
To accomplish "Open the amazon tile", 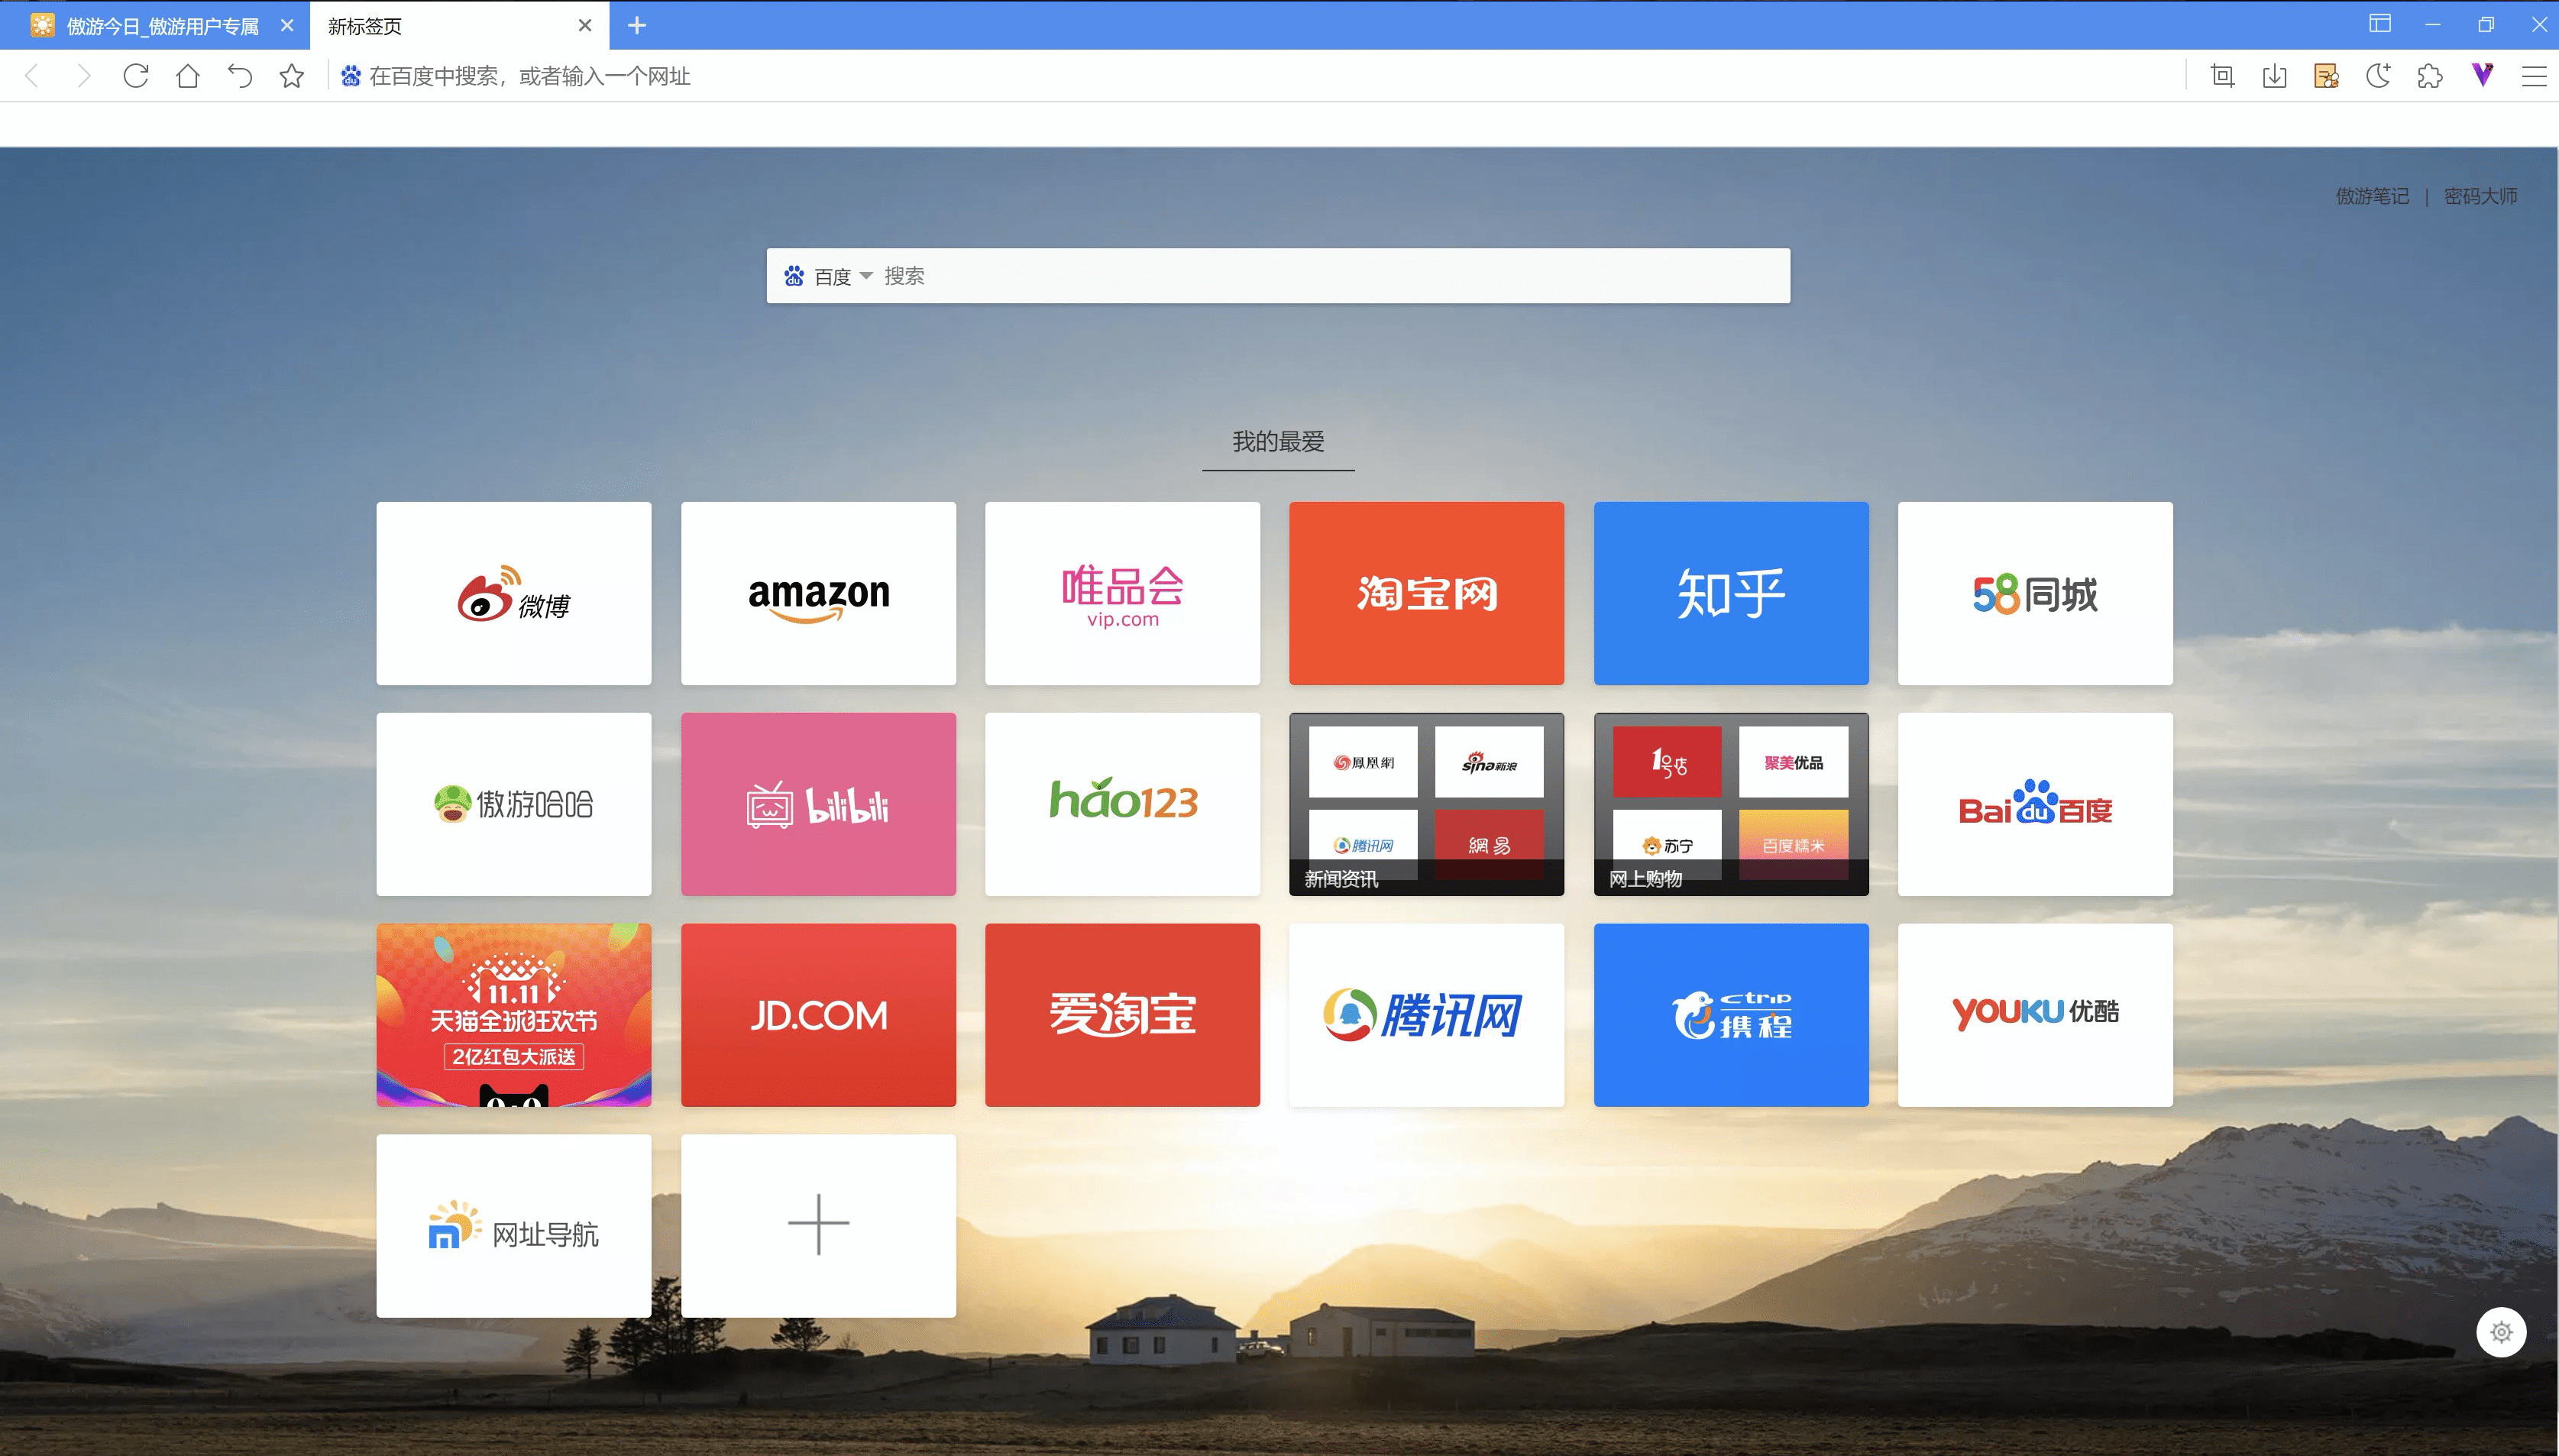I will click(x=818, y=594).
